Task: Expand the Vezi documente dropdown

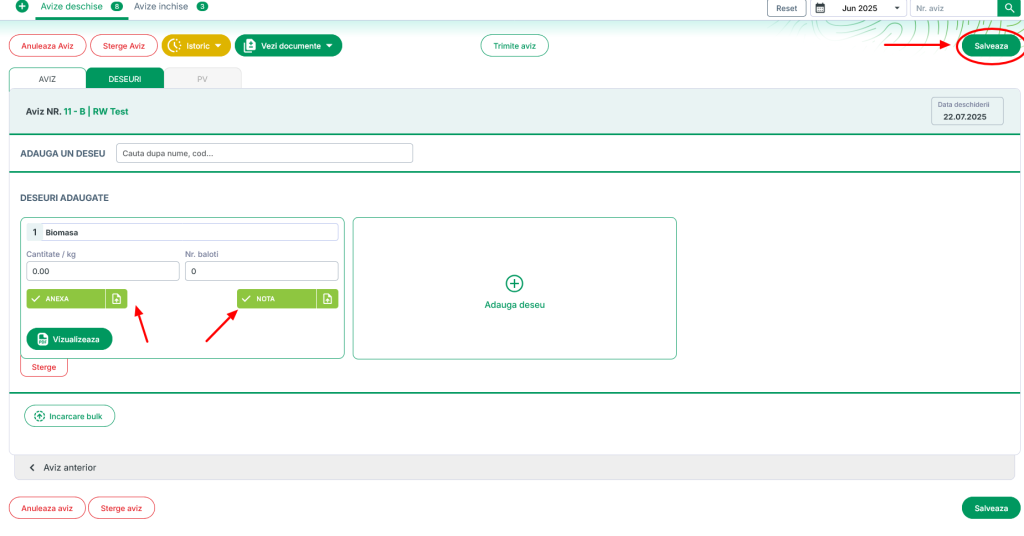Action: [x=288, y=46]
